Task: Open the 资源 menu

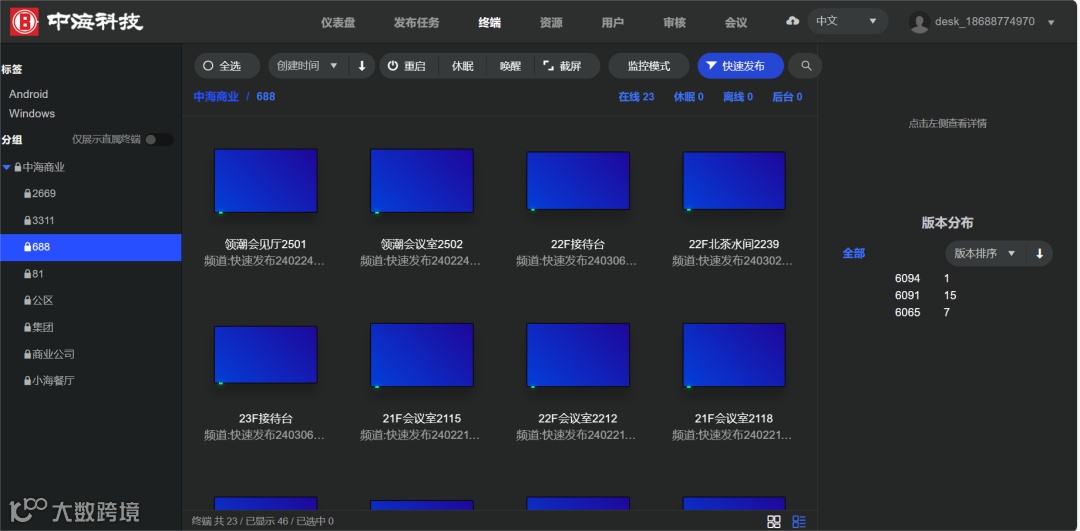Action: click(x=551, y=23)
